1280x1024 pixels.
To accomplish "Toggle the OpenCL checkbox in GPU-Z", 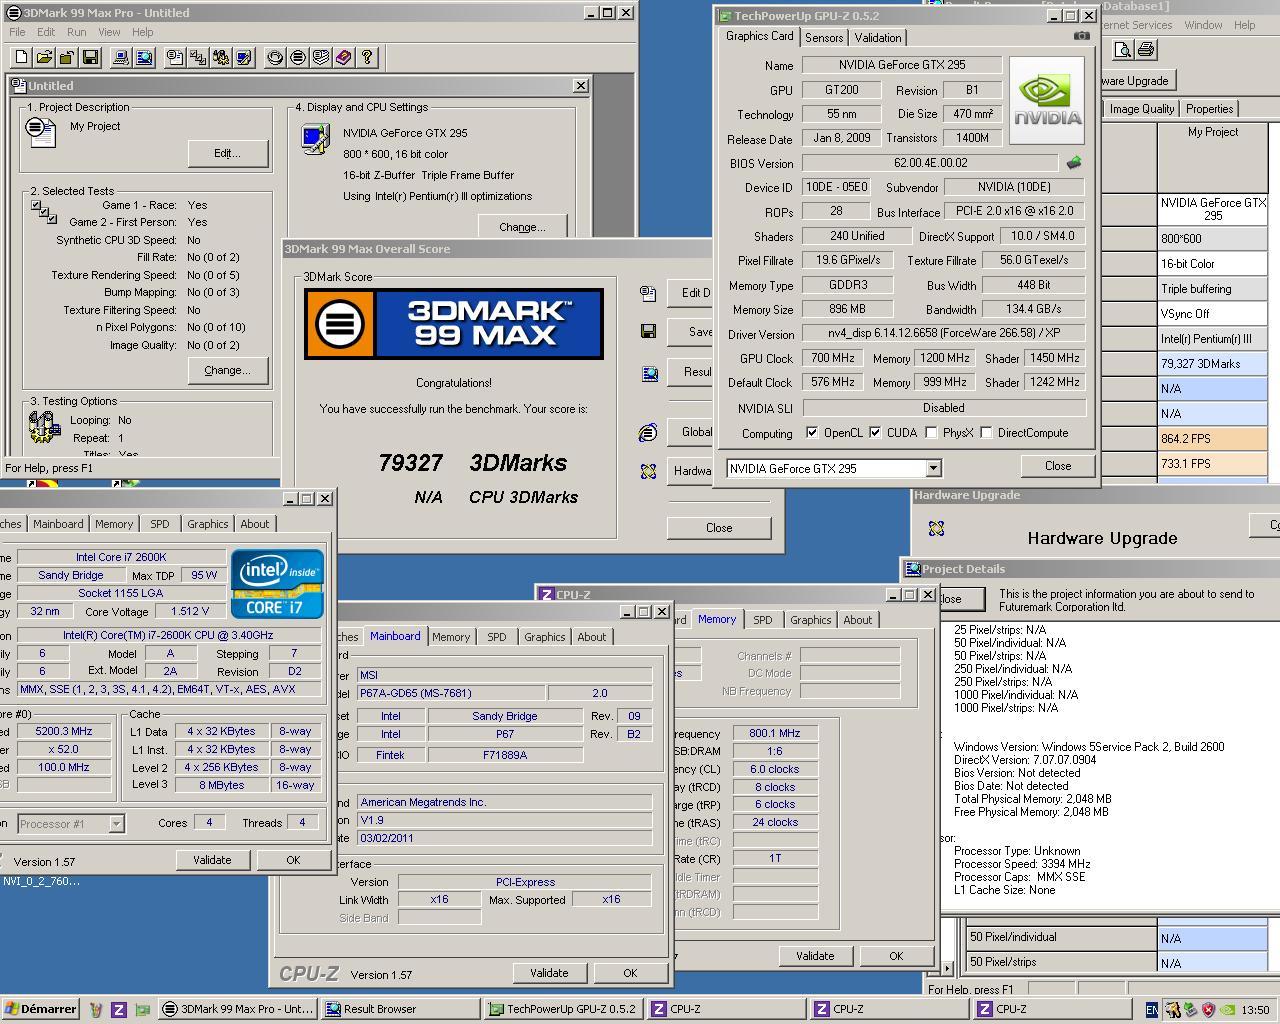I will [x=812, y=433].
